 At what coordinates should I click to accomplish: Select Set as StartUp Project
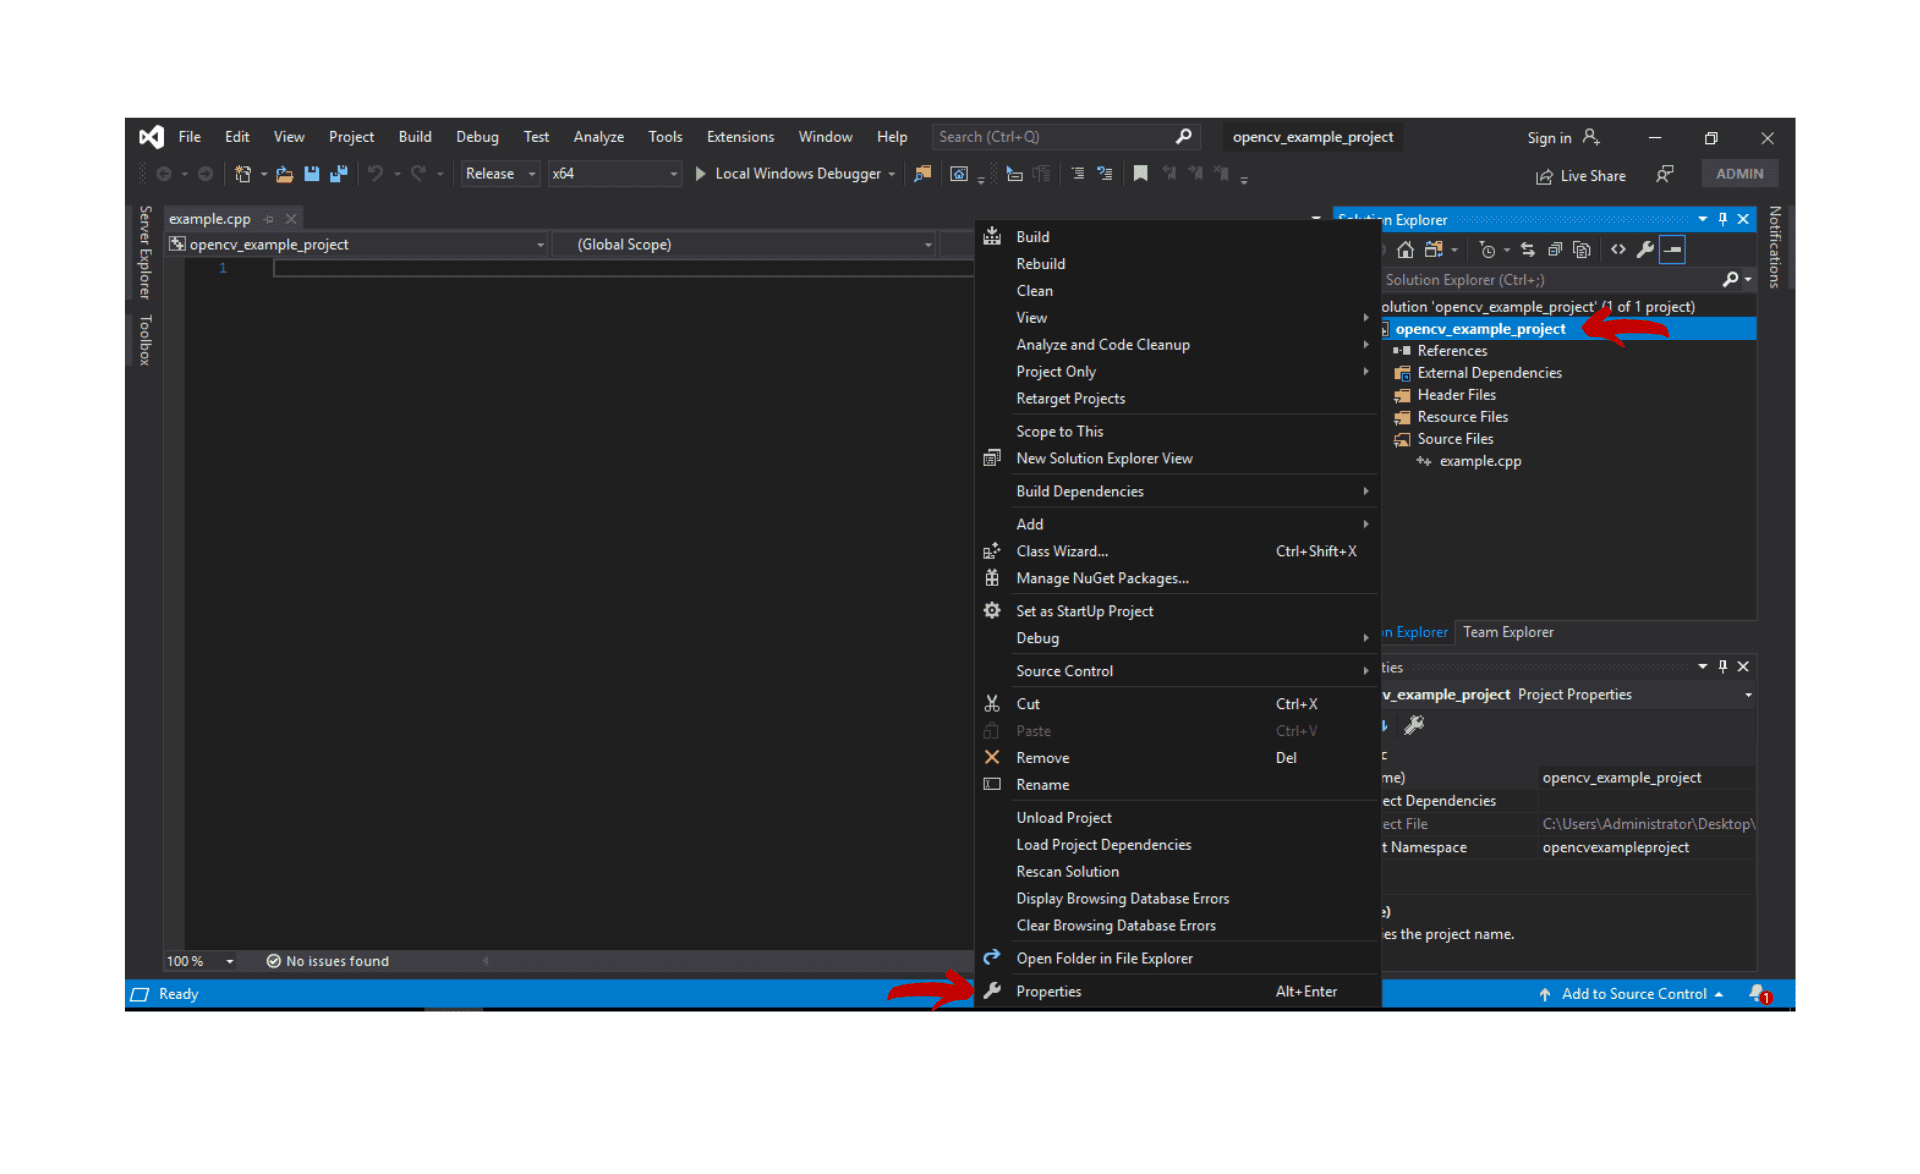(x=1178, y=611)
